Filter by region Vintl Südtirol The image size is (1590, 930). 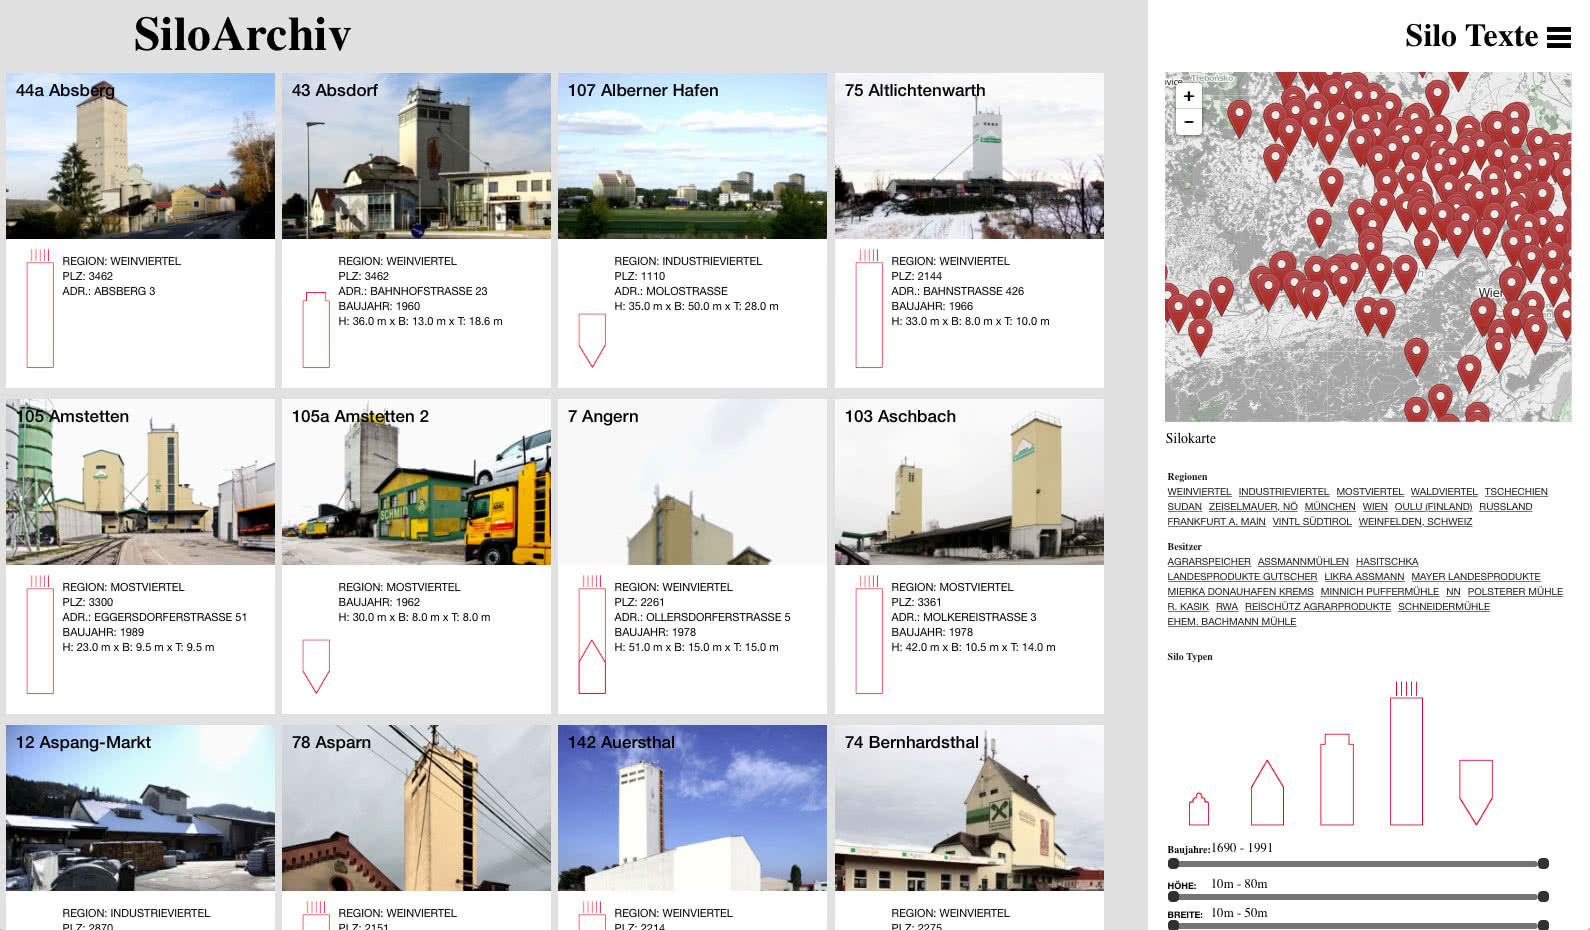click(1312, 522)
